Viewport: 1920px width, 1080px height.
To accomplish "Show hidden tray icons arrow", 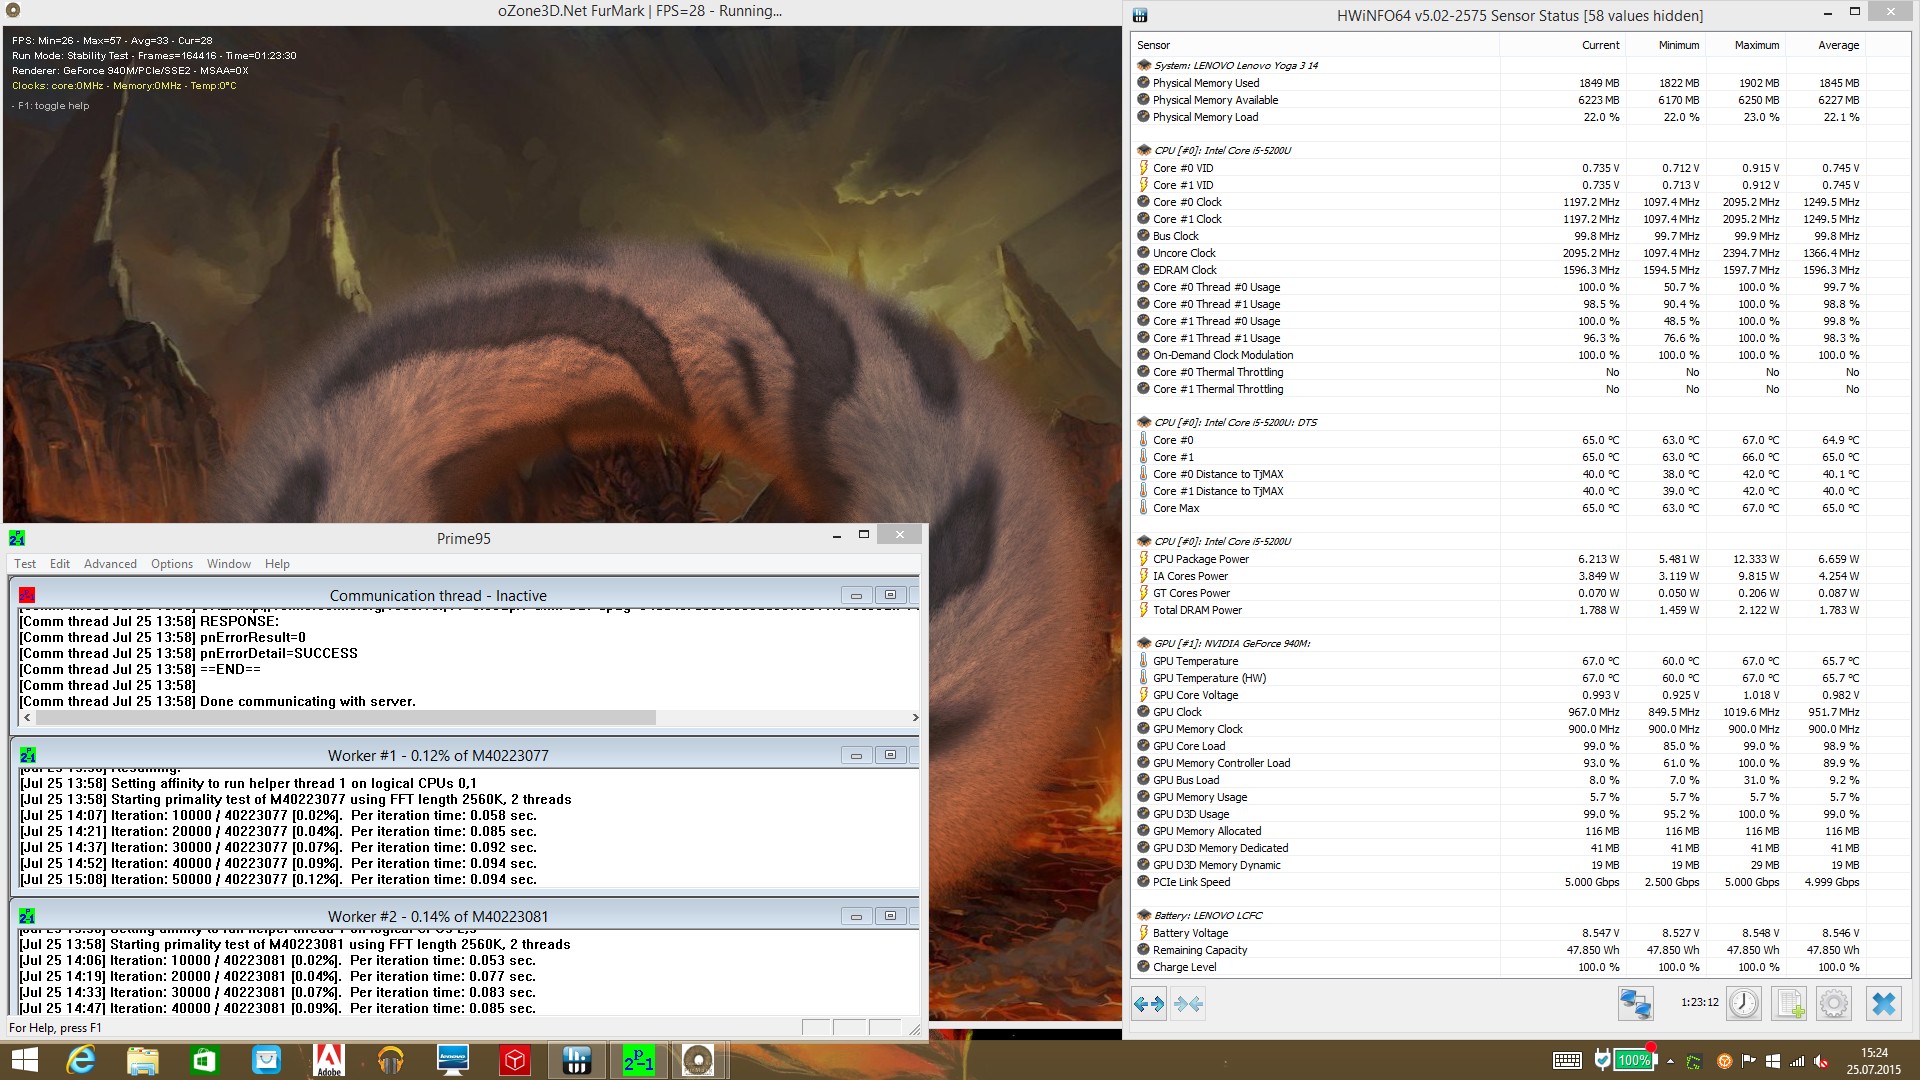I will (1670, 1061).
